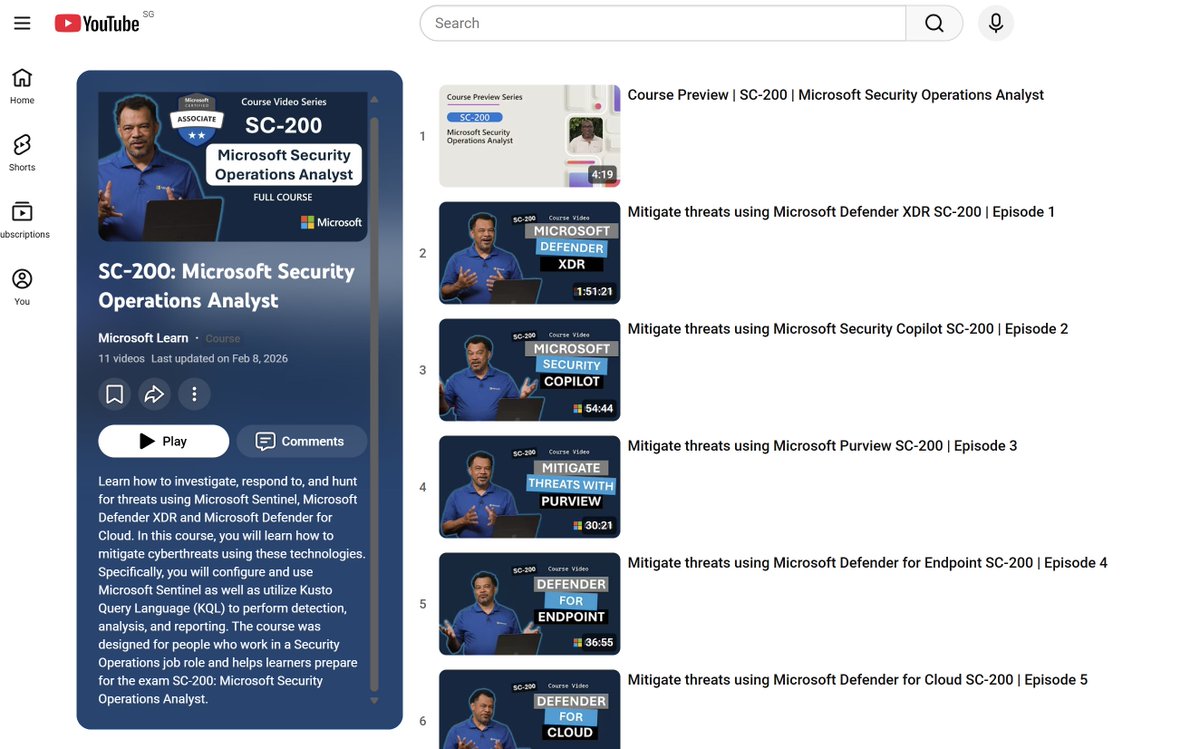Open the hamburger guide menu
1200x749 pixels.
click(x=22, y=23)
